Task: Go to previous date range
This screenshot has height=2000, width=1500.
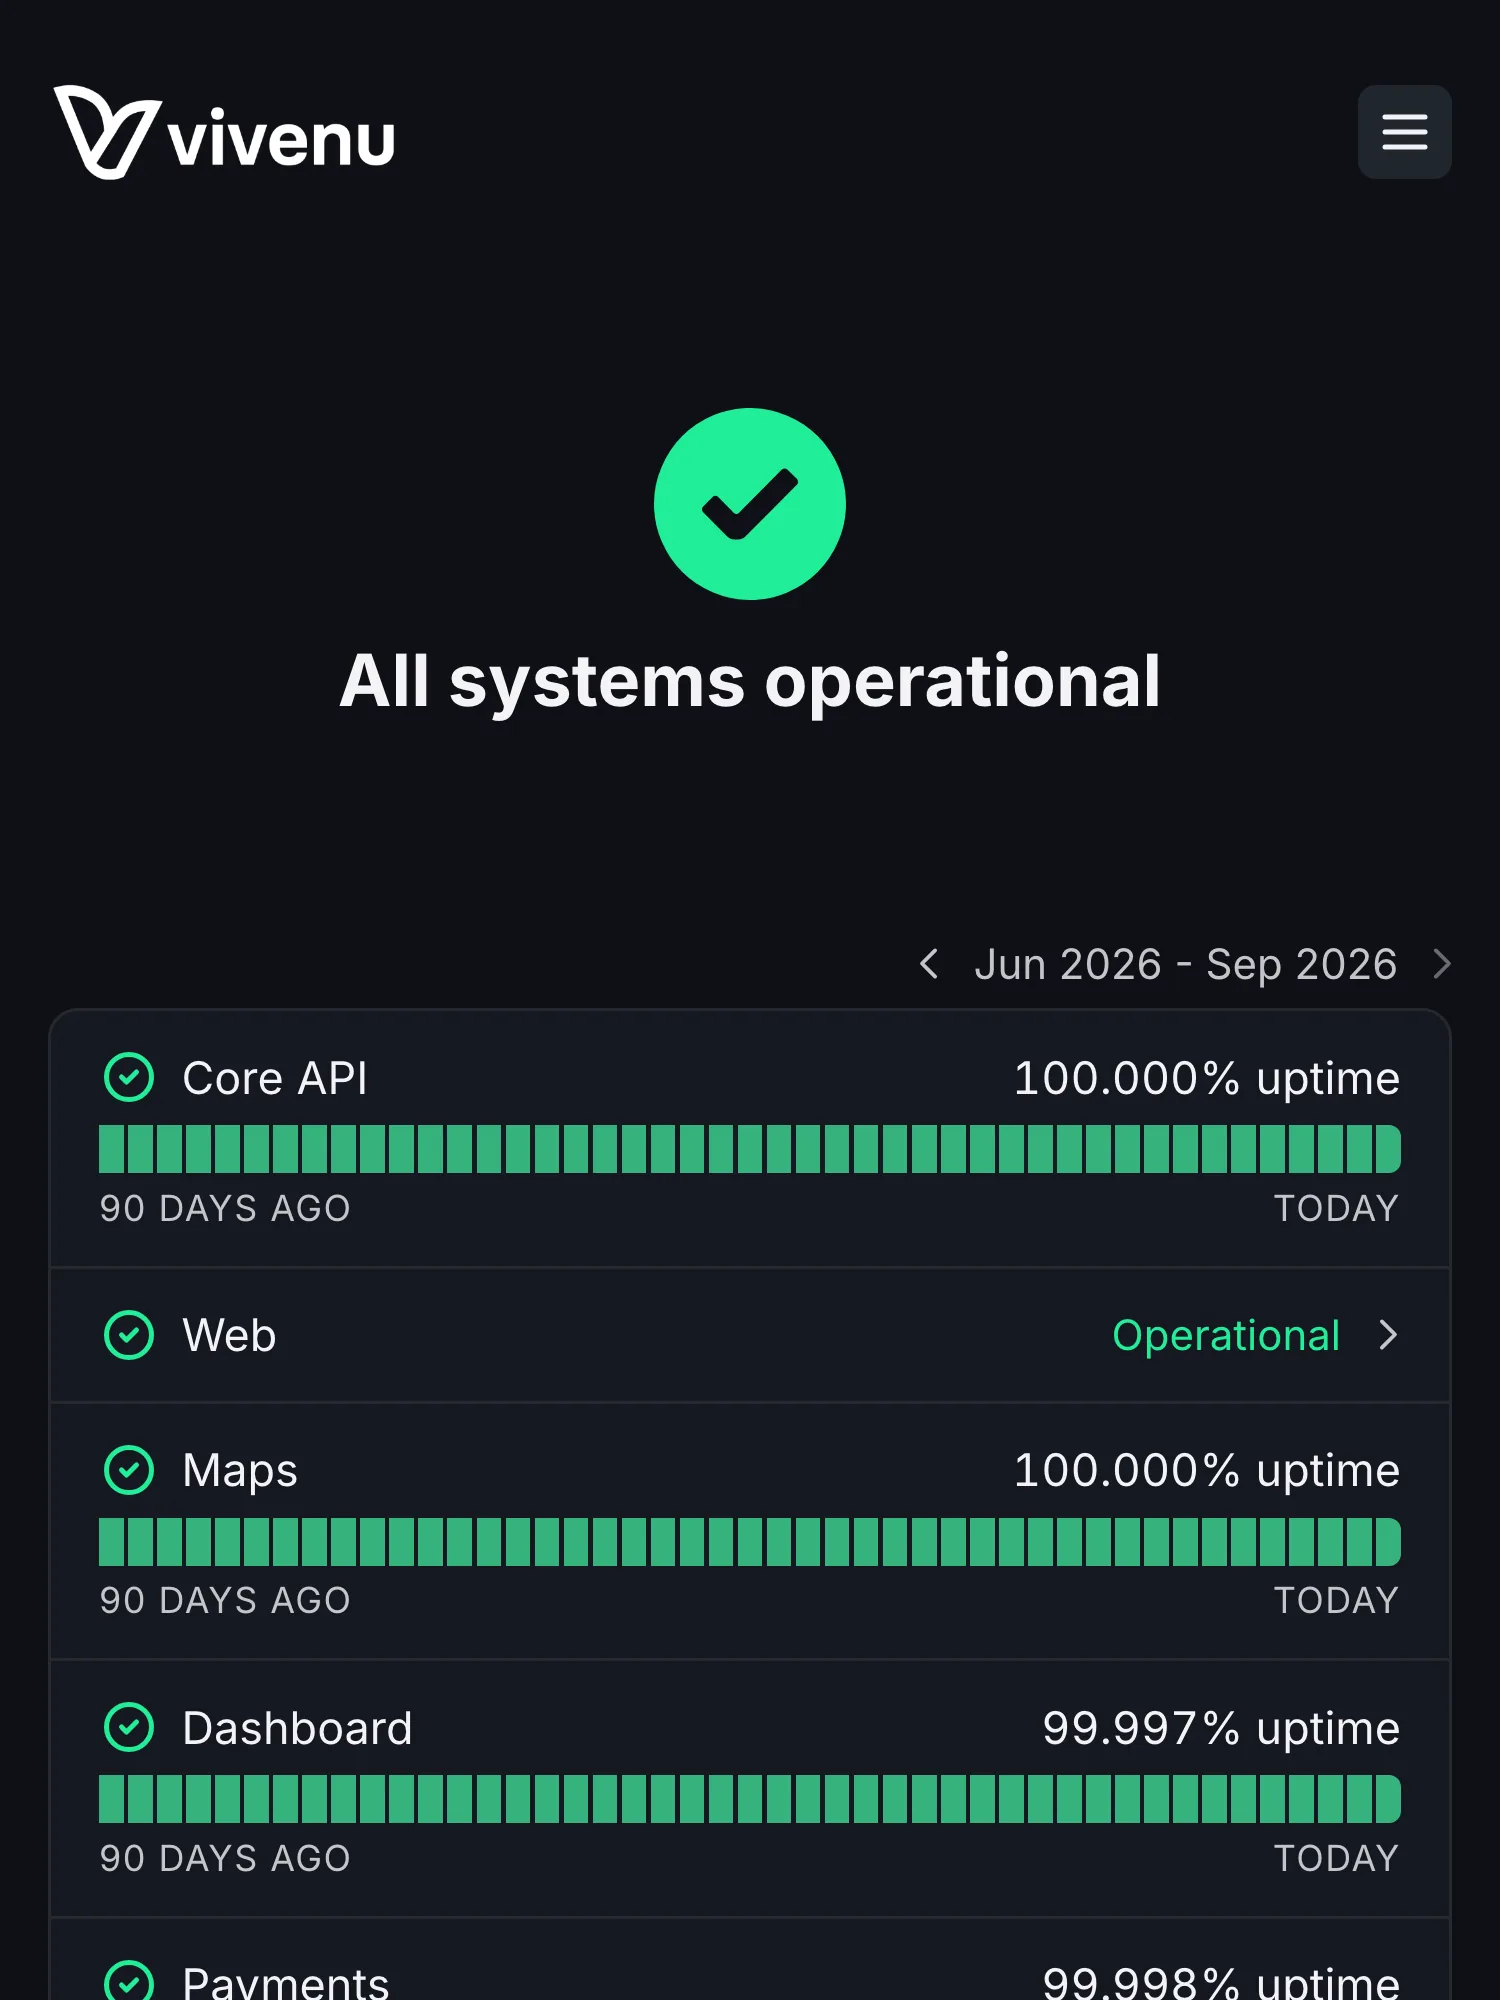Action: click(929, 964)
